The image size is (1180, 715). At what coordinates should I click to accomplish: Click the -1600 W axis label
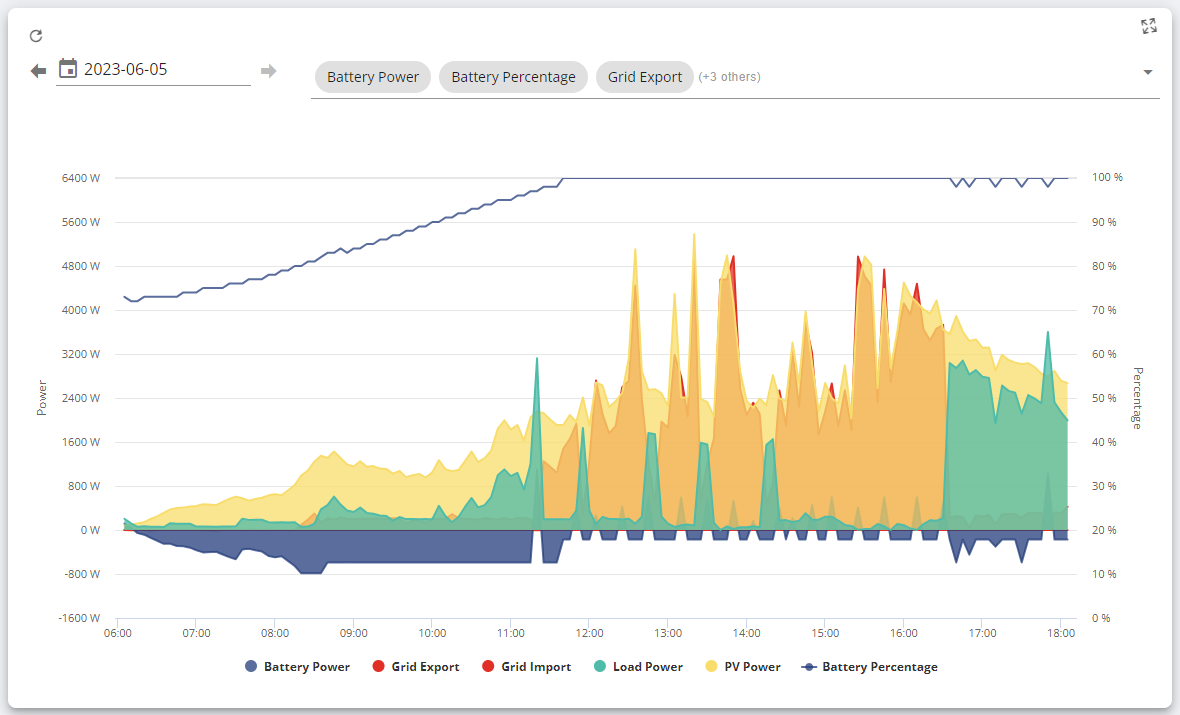pyautogui.click(x=79, y=618)
